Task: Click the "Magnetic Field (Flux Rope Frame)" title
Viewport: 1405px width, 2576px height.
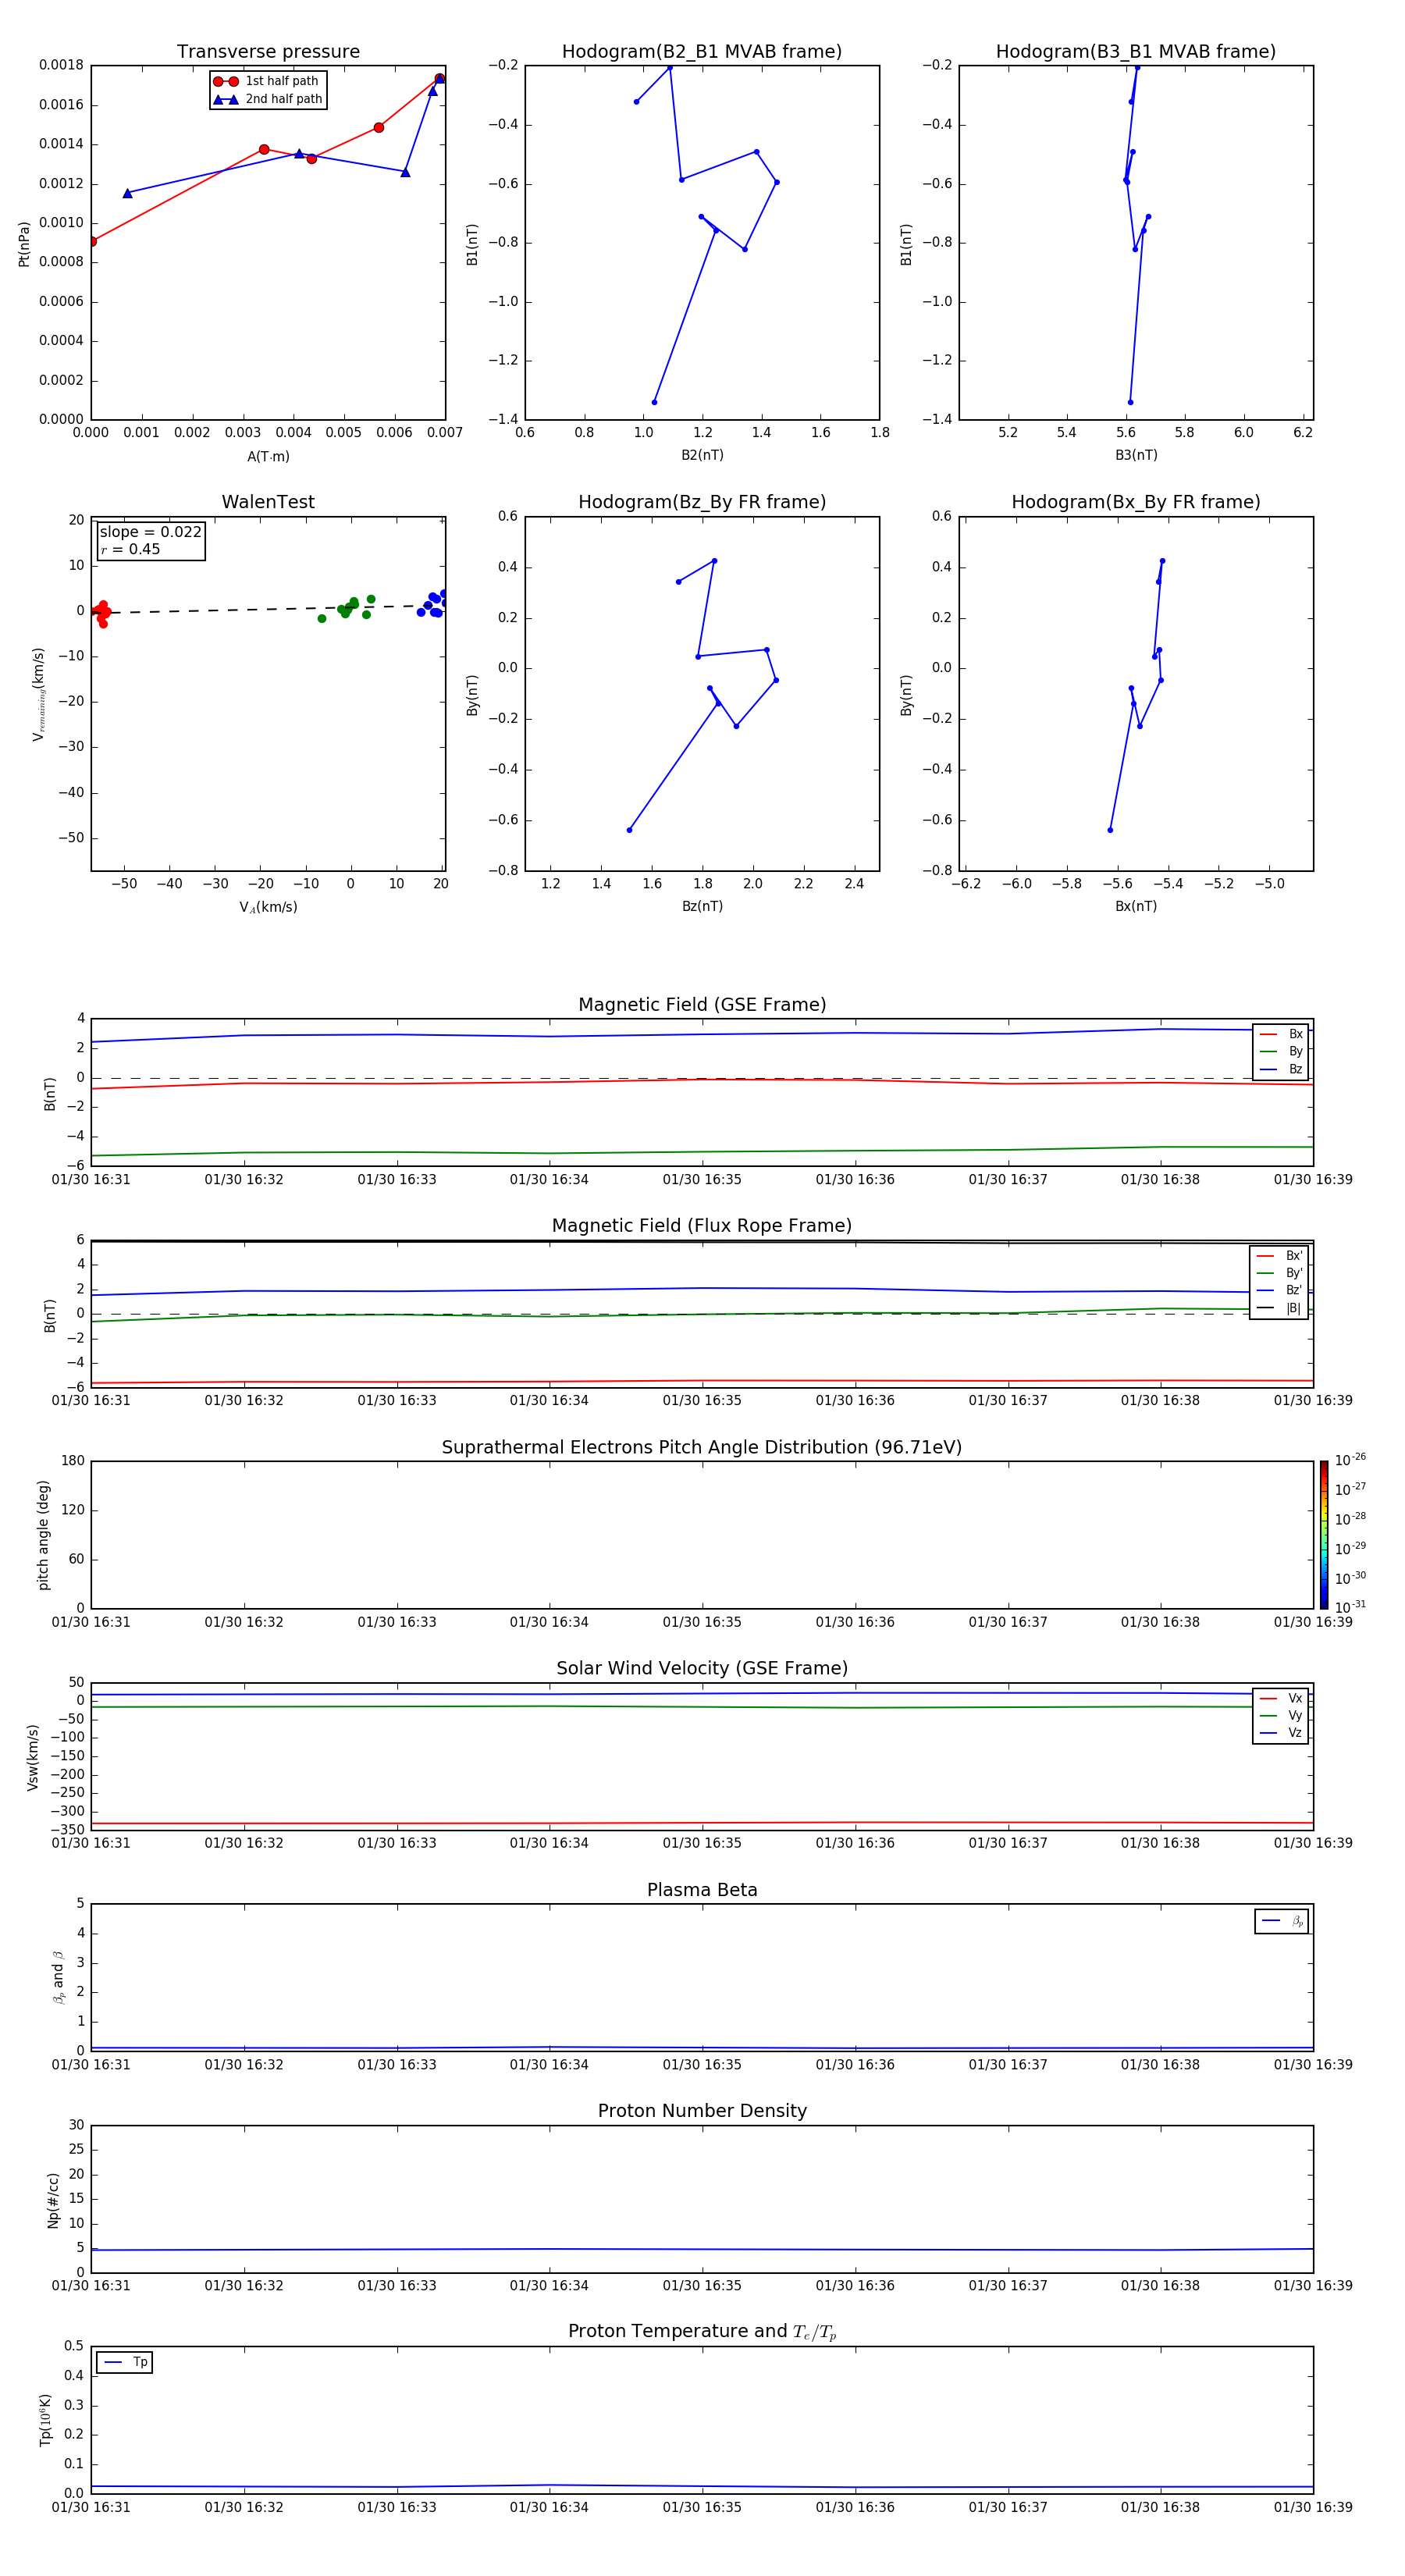Action: click(x=702, y=1226)
